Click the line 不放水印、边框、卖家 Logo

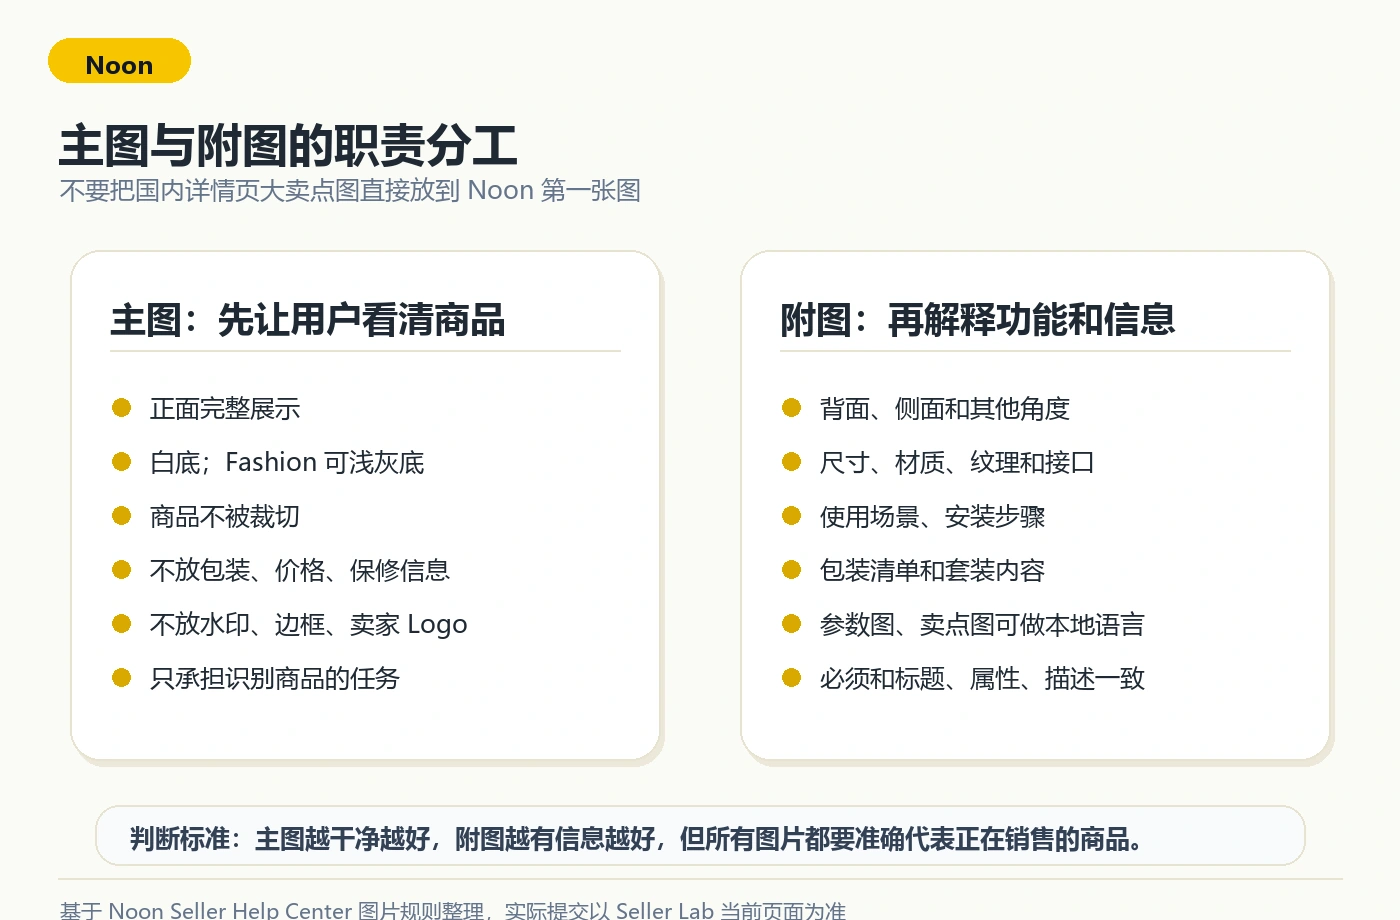coord(309,624)
